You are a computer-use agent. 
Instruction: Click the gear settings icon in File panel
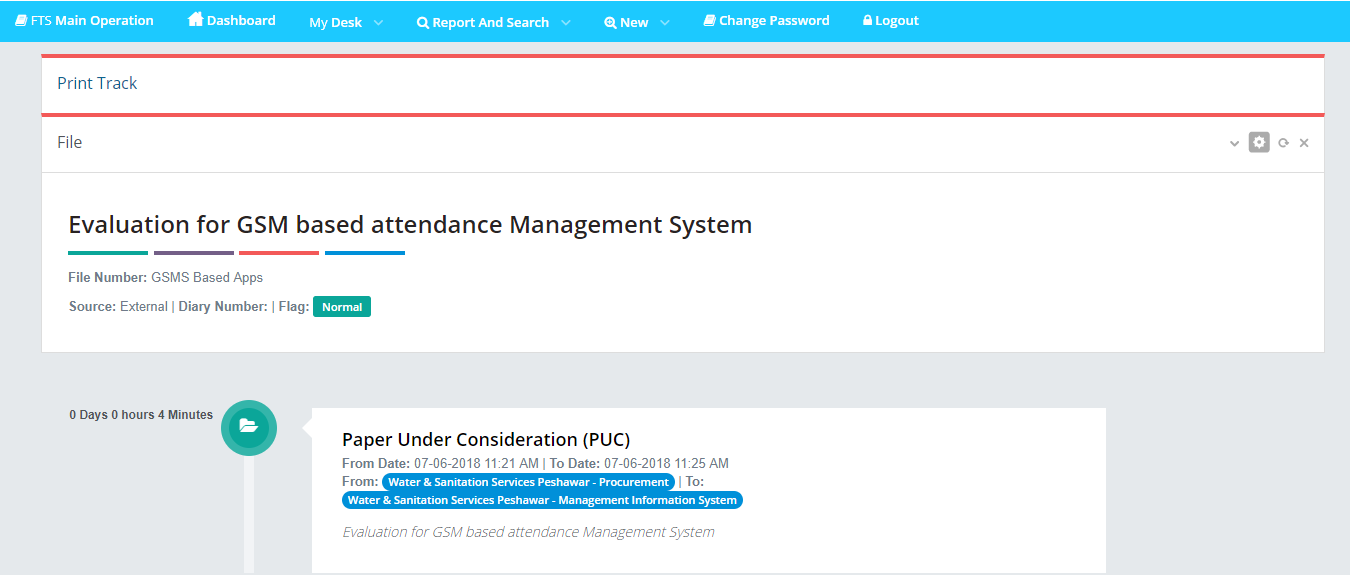pos(1258,142)
